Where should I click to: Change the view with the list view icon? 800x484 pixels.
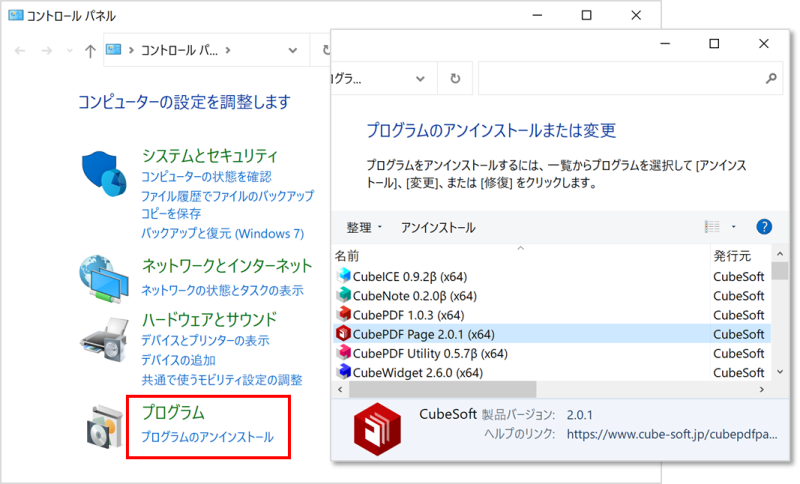tap(712, 226)
